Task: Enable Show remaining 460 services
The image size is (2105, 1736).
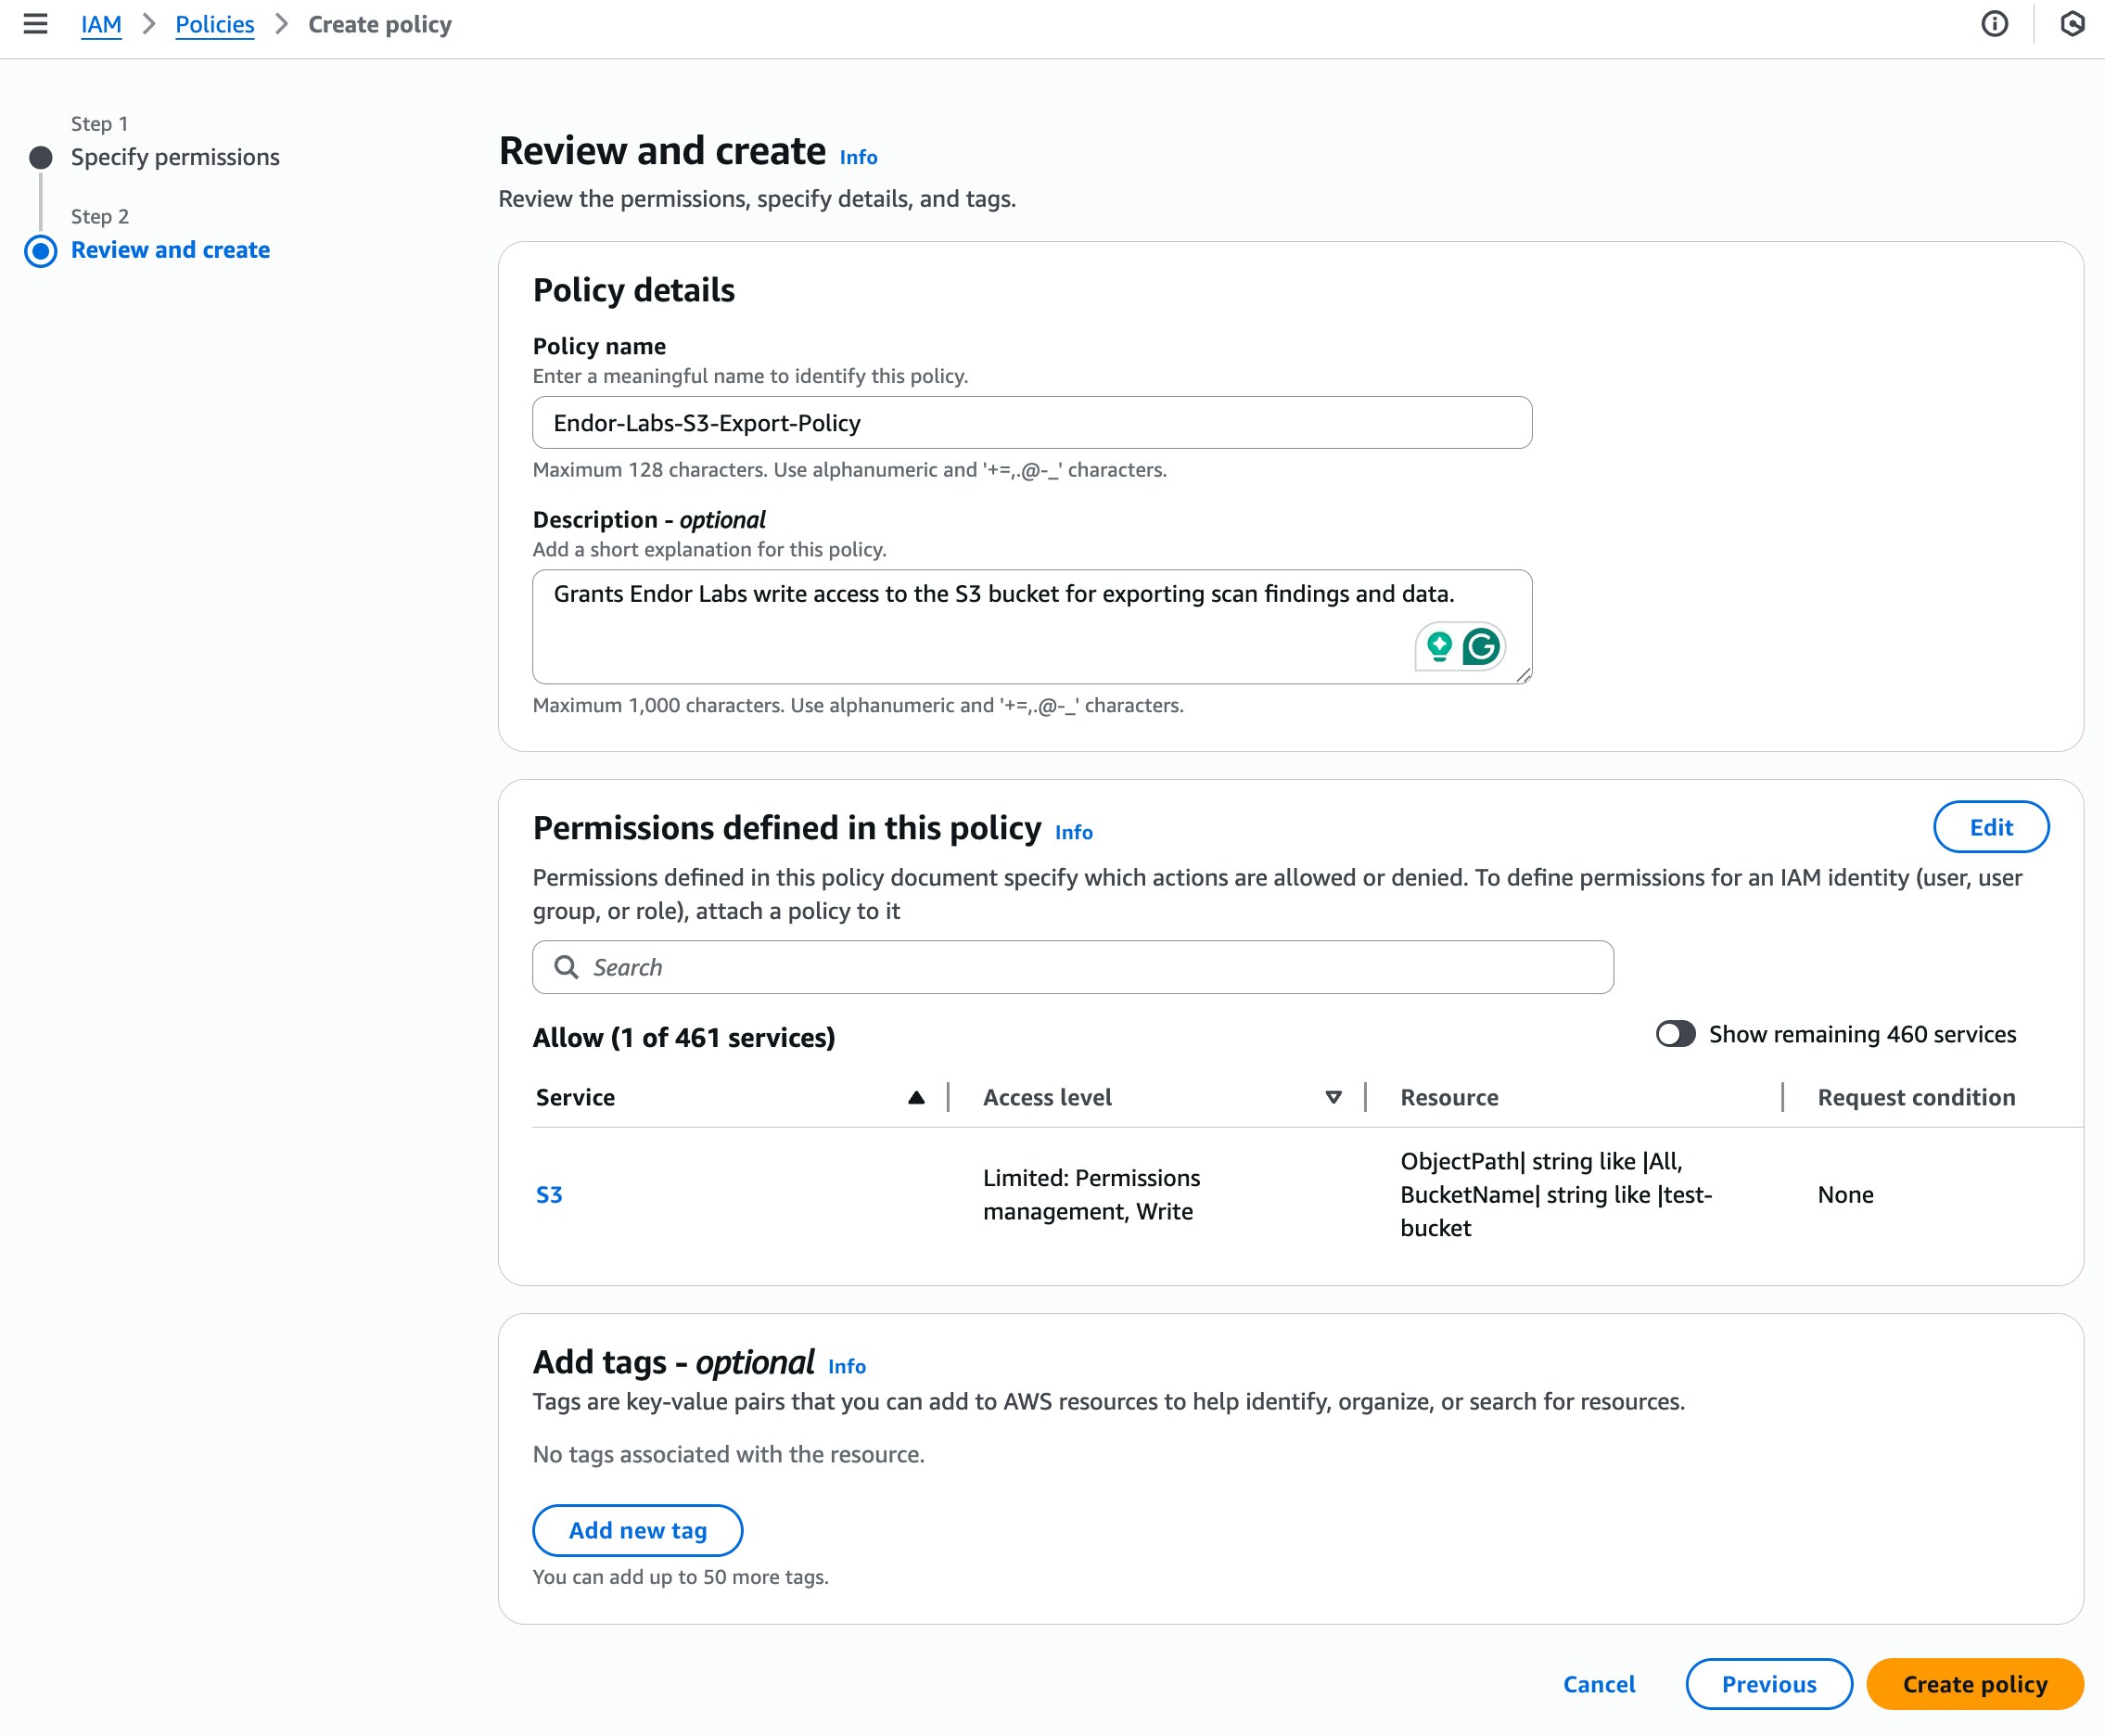Action: (x=1677, y=1034)
